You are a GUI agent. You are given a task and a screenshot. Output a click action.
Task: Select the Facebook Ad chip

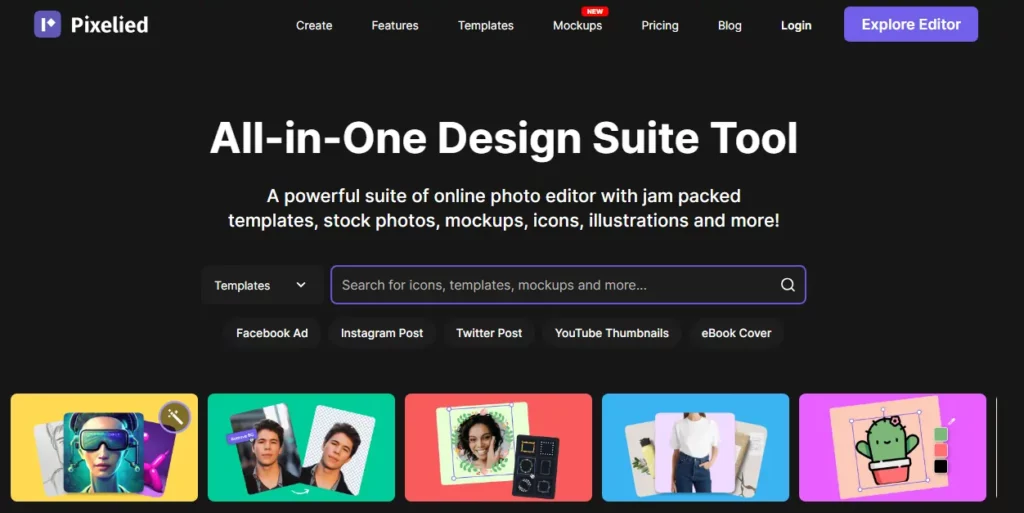272,333
